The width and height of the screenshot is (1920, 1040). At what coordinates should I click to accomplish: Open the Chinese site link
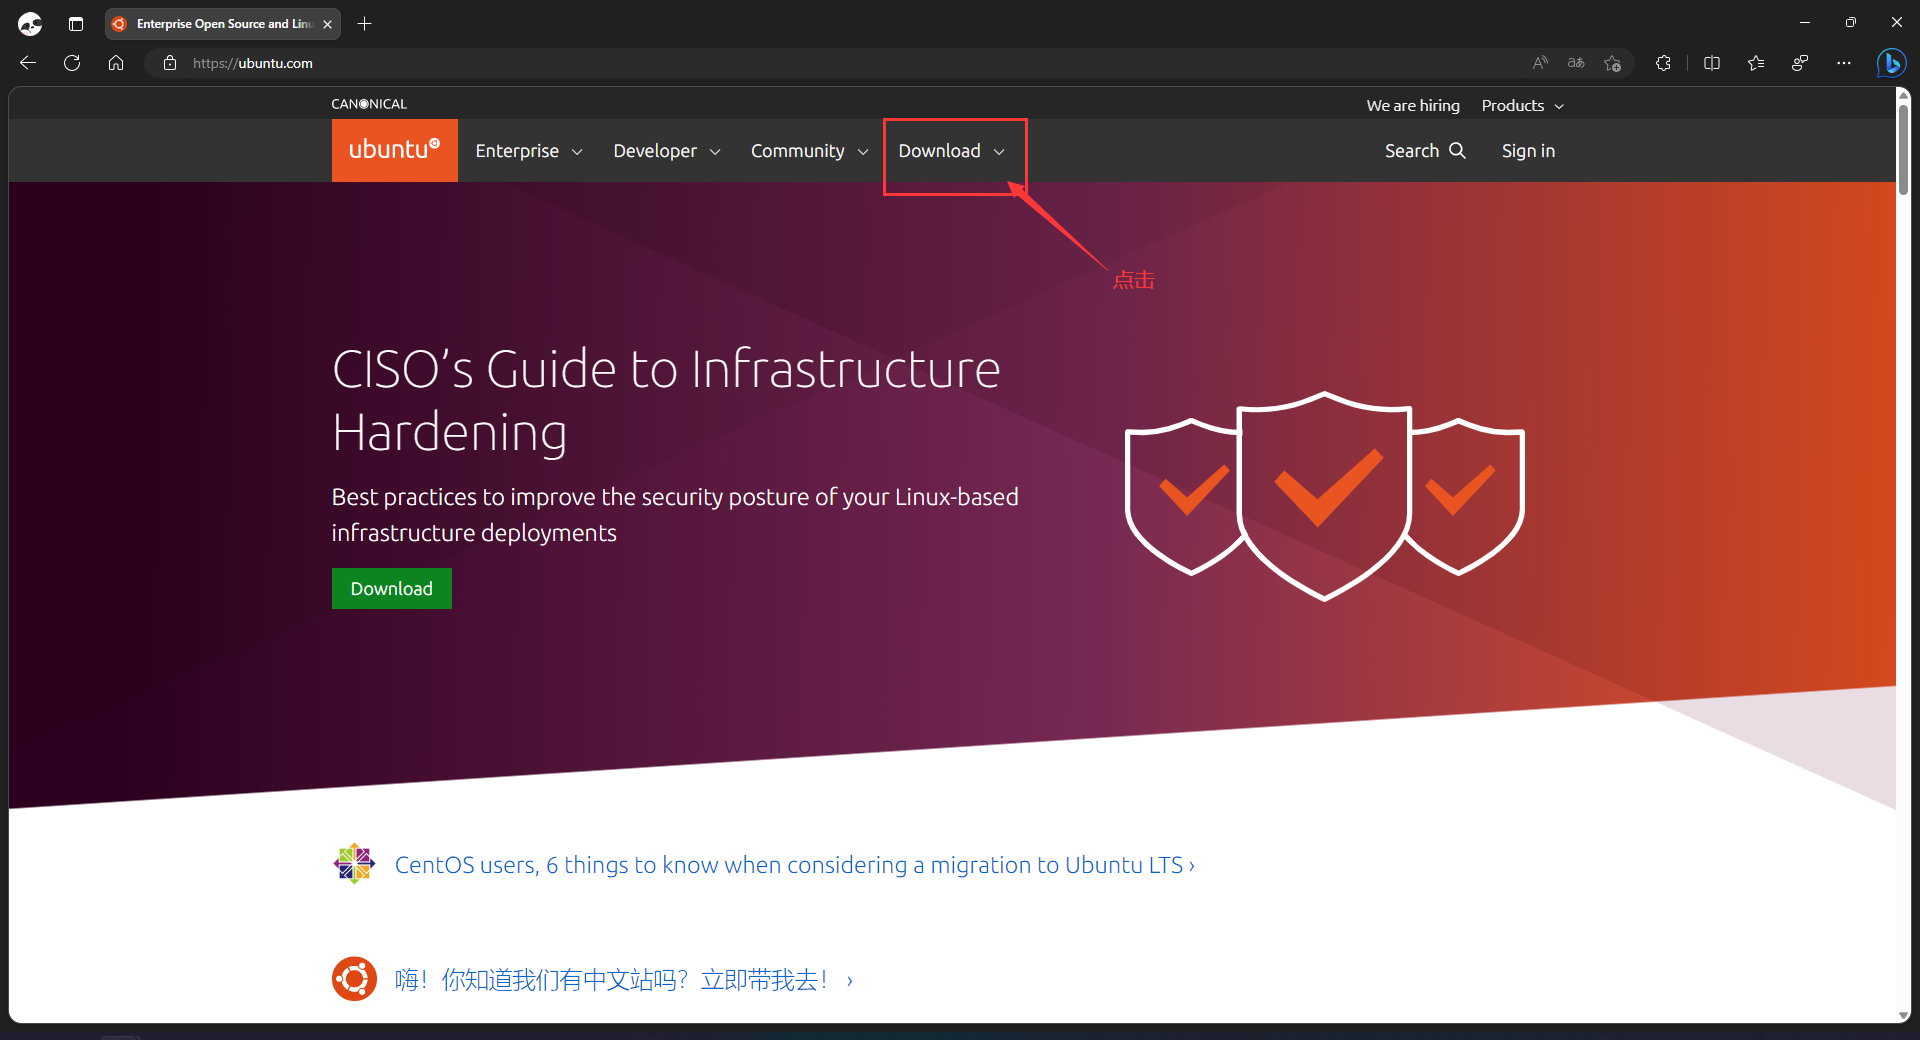pyautogui.click(x=624, y=980)
